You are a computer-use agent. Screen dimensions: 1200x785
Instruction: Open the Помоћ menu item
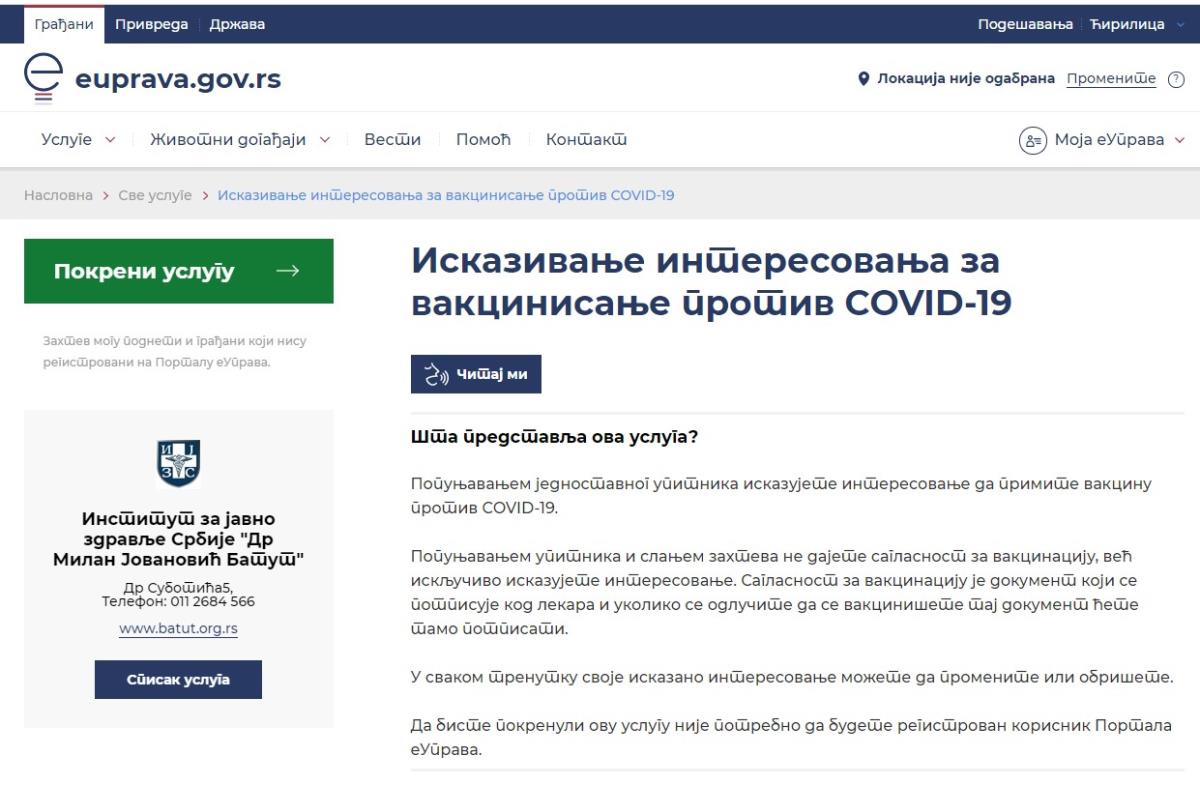point(483,140)
